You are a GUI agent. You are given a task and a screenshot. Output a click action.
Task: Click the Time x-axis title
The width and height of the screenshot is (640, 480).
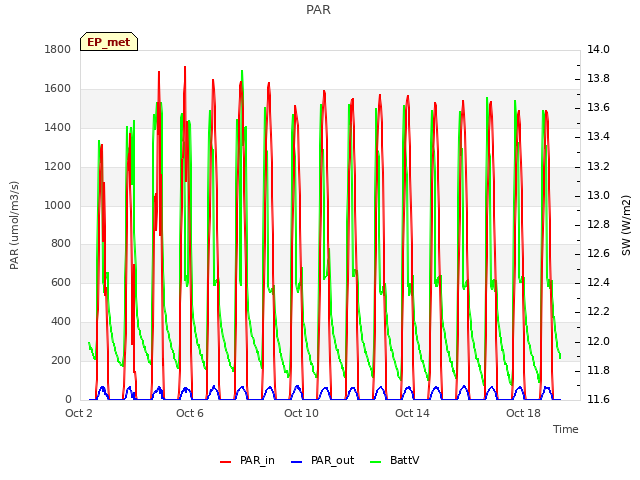tap(566, 429)
